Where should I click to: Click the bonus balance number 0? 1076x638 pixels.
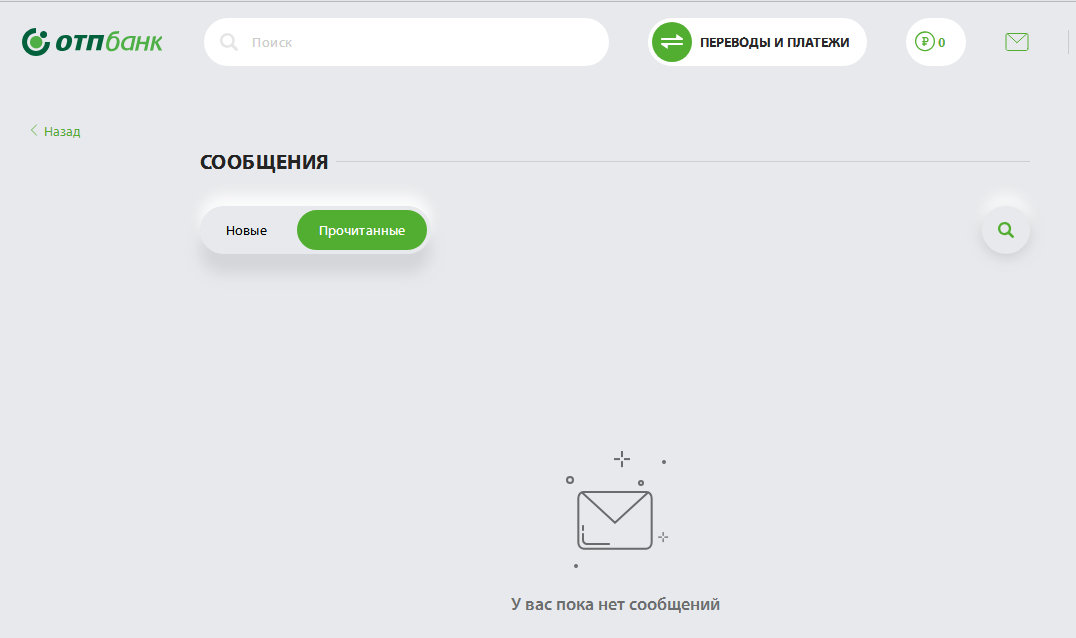coord(942,43)
